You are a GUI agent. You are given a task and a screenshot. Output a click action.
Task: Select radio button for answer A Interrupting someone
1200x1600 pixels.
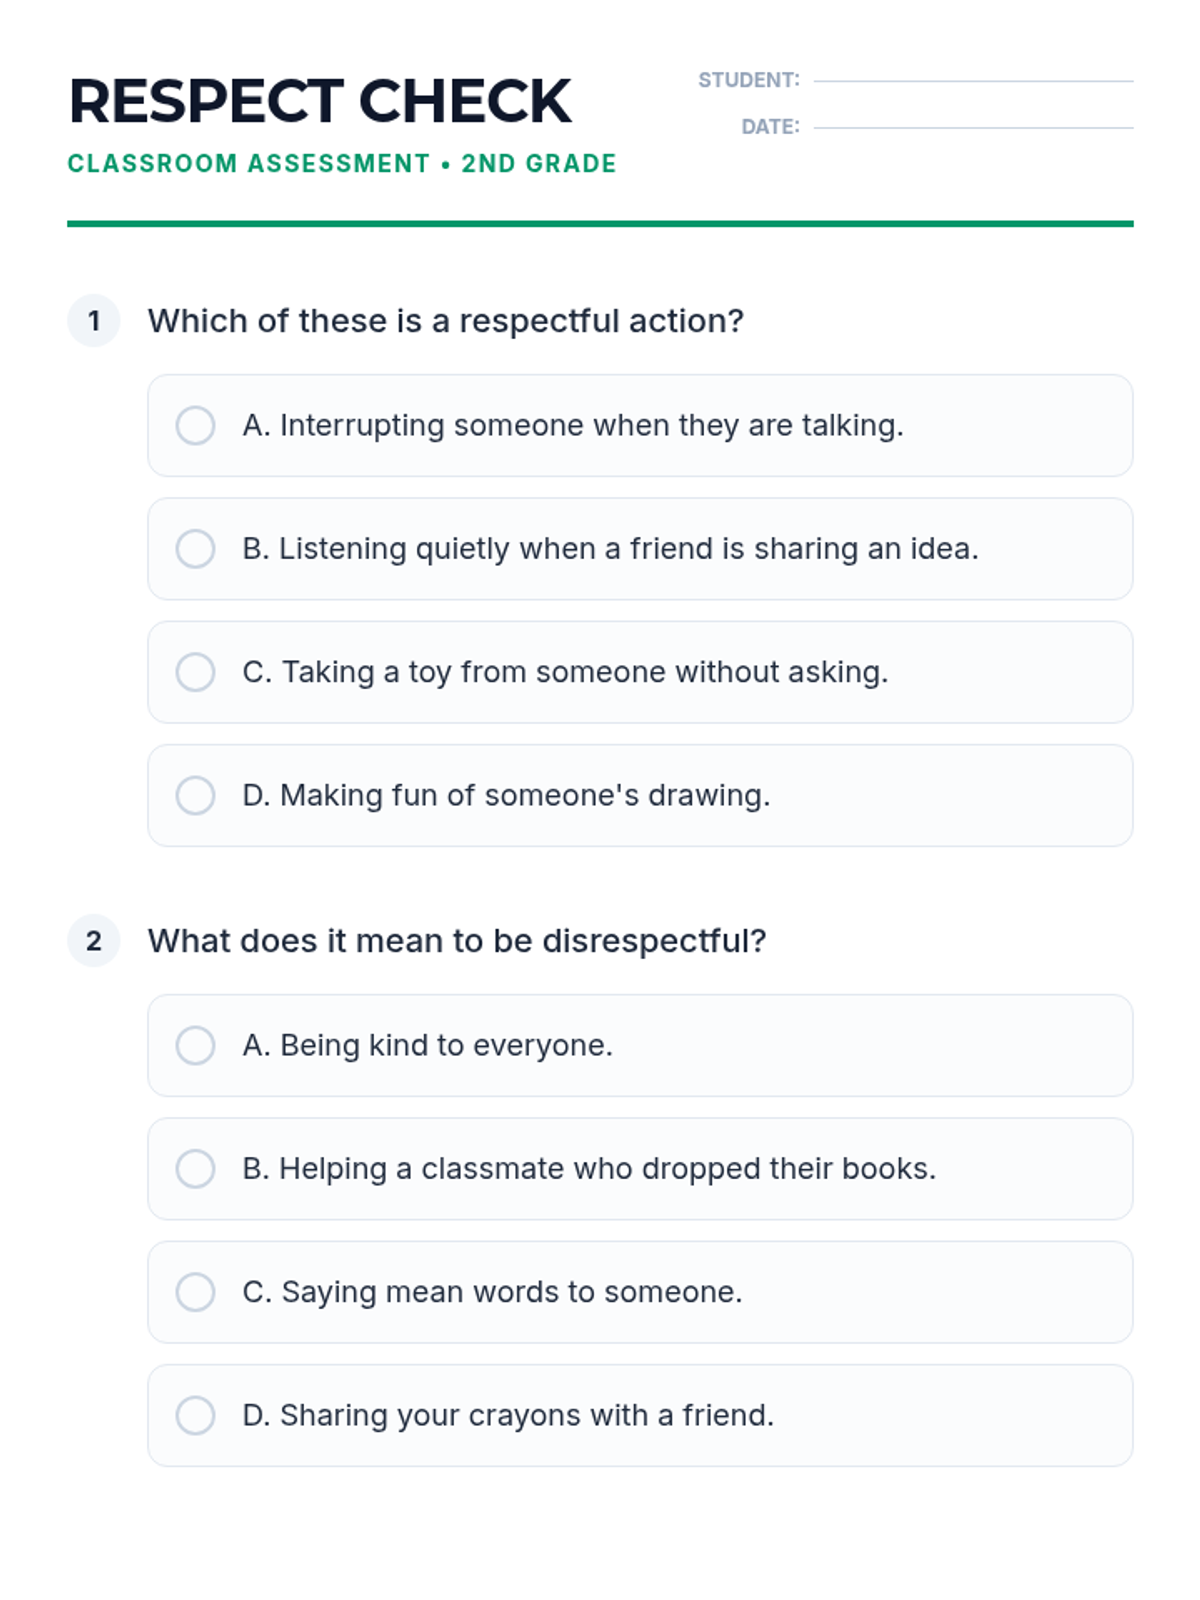tap(195, 425)
